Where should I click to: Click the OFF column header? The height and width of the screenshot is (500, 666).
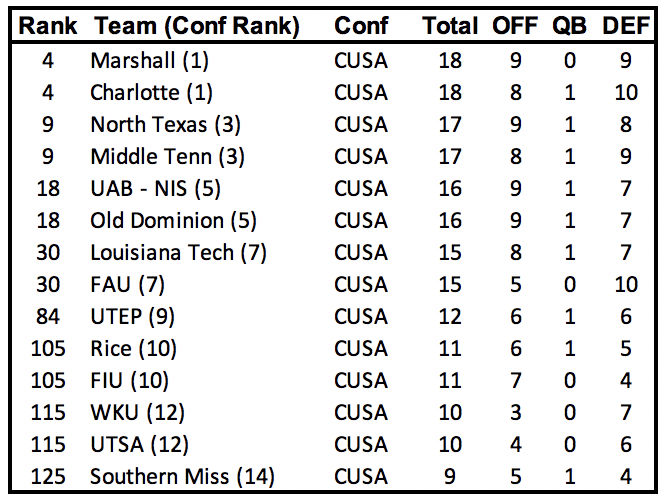coord(515,27)
